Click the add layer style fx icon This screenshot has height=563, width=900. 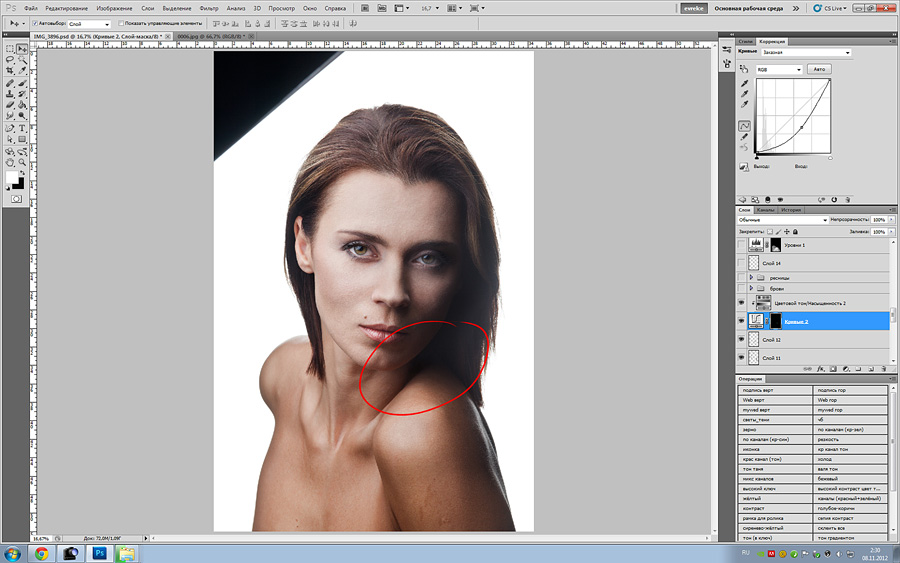pos(821,369)
